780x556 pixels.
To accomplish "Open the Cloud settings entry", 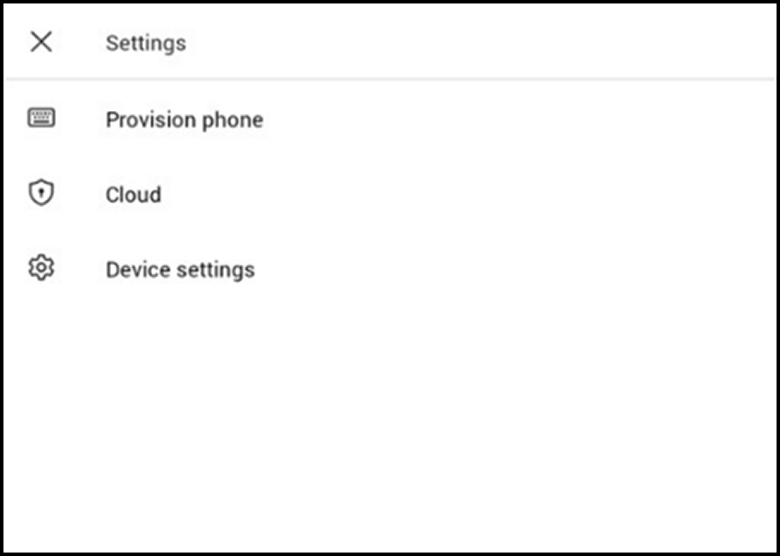I will click(x=133, y=195).
